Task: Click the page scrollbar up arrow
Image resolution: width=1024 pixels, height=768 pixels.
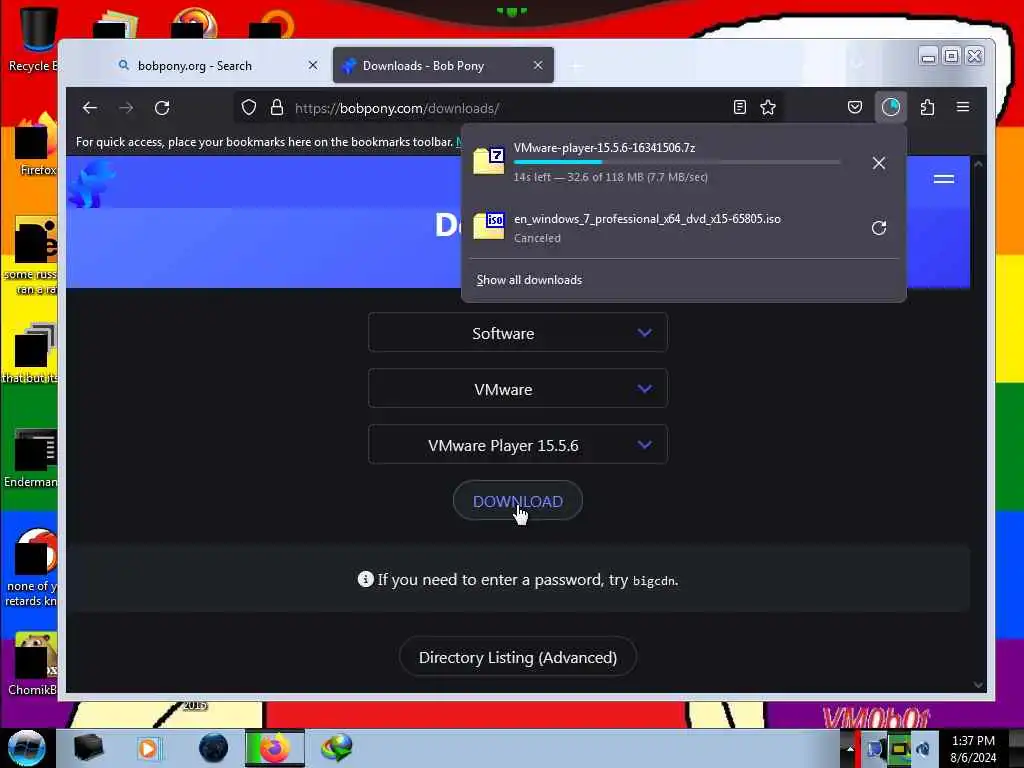Action: tap(978, 164)
